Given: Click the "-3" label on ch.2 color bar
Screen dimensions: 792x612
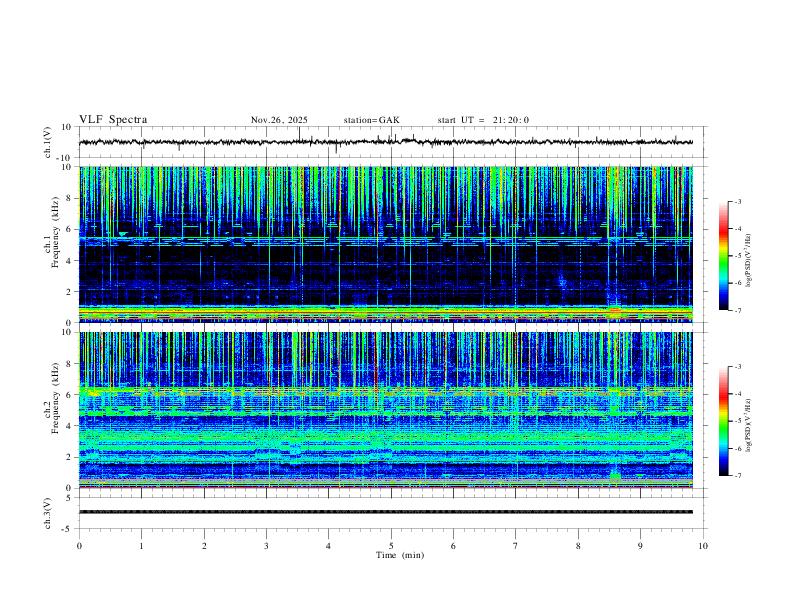Looking at the screenshot, I should (x=737, y=367).
